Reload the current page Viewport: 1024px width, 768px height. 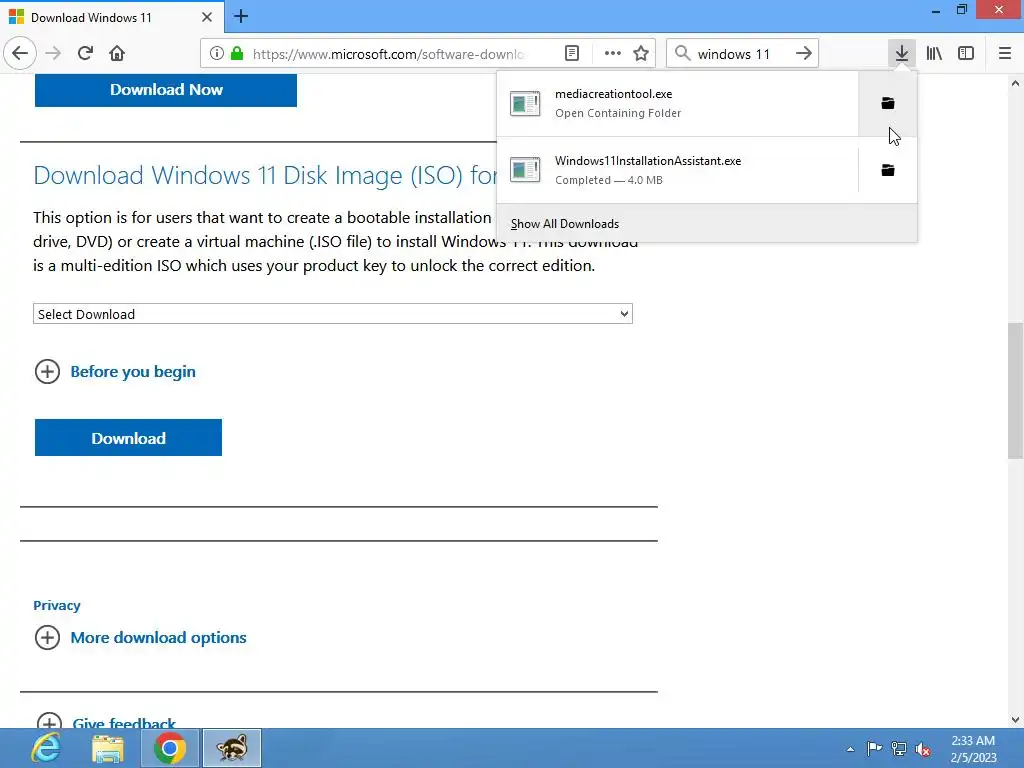(x=85, y=53)
